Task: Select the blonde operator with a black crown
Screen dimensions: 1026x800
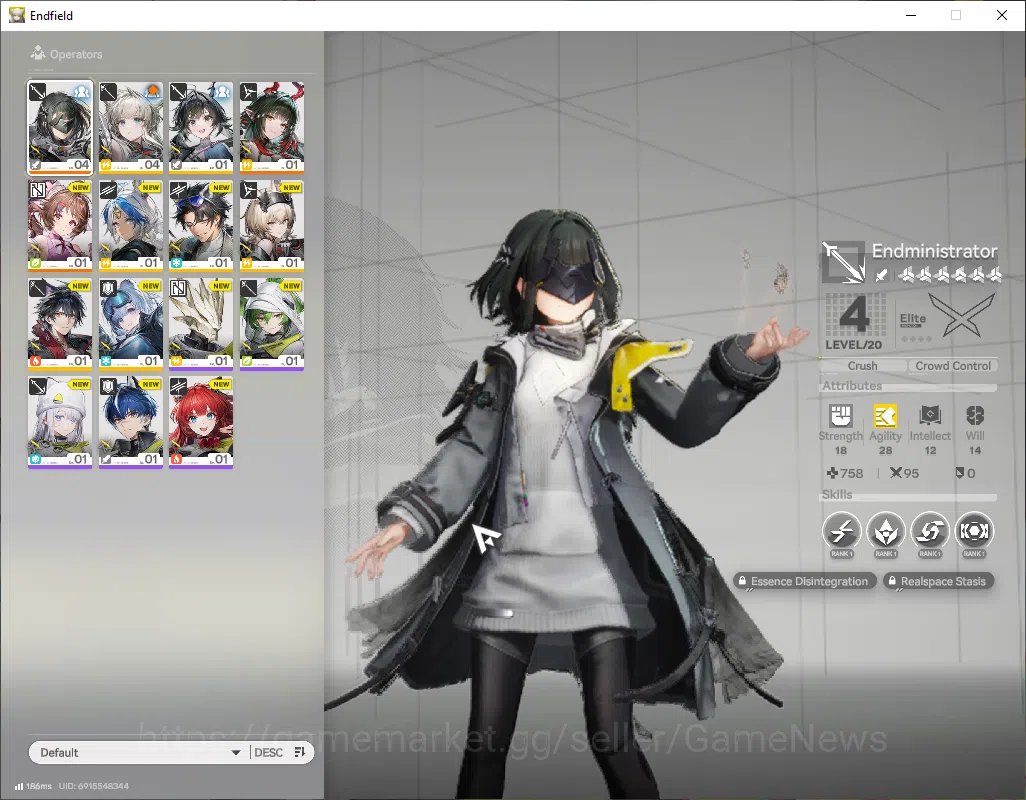Action: pyautogui.click(x=272, y=226)
